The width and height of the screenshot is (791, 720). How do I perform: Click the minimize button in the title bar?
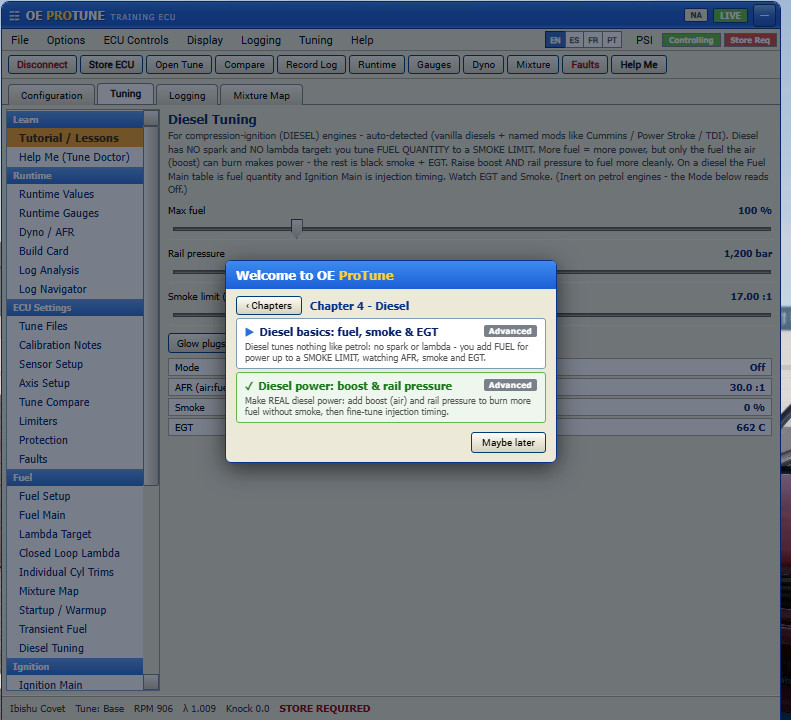pos(765,16)
